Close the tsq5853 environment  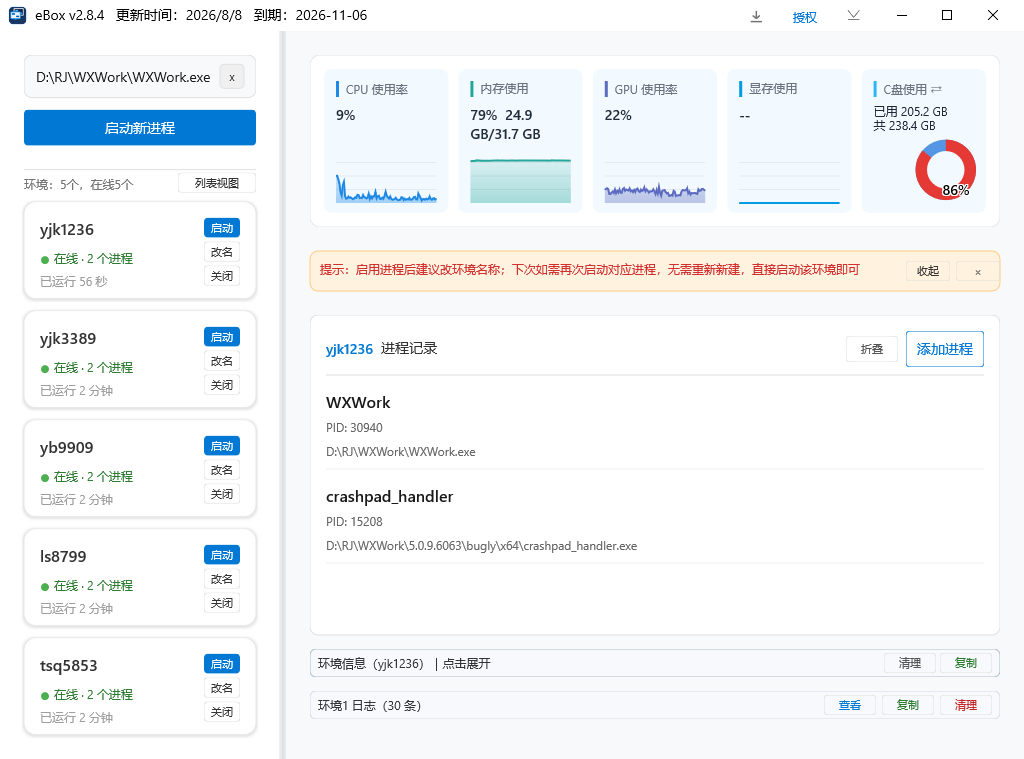coord(222,713)
